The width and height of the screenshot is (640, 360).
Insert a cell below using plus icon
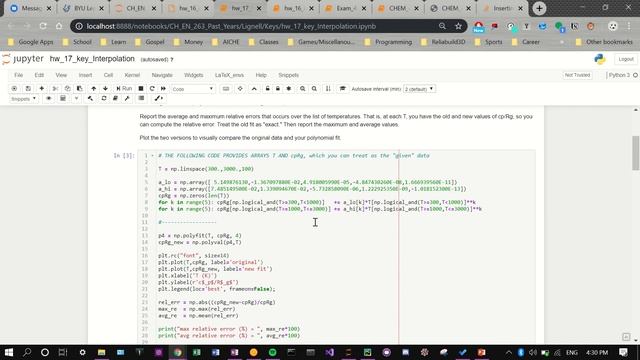pos(41,89)
